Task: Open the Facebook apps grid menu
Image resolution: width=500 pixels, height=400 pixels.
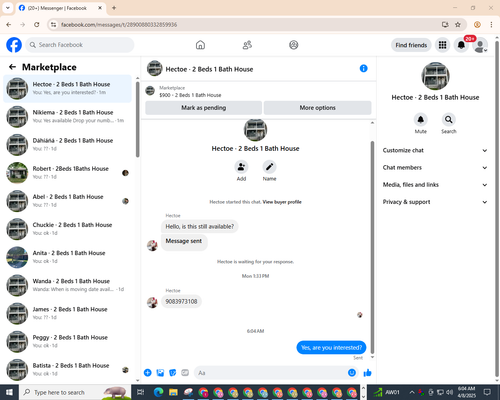Action: (442, 45)
